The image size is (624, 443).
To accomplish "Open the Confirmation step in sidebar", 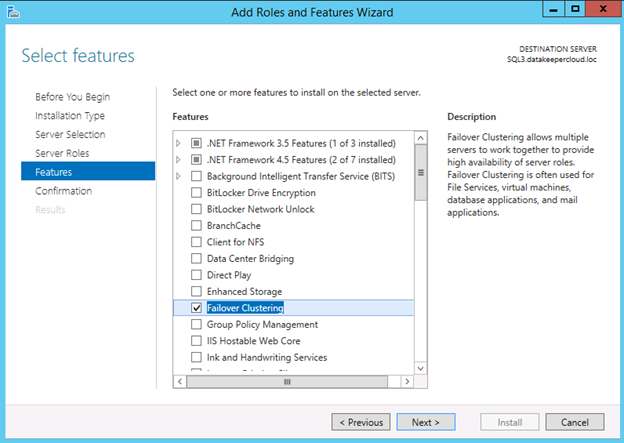I will pyautogui.click(x=63, y=191).
